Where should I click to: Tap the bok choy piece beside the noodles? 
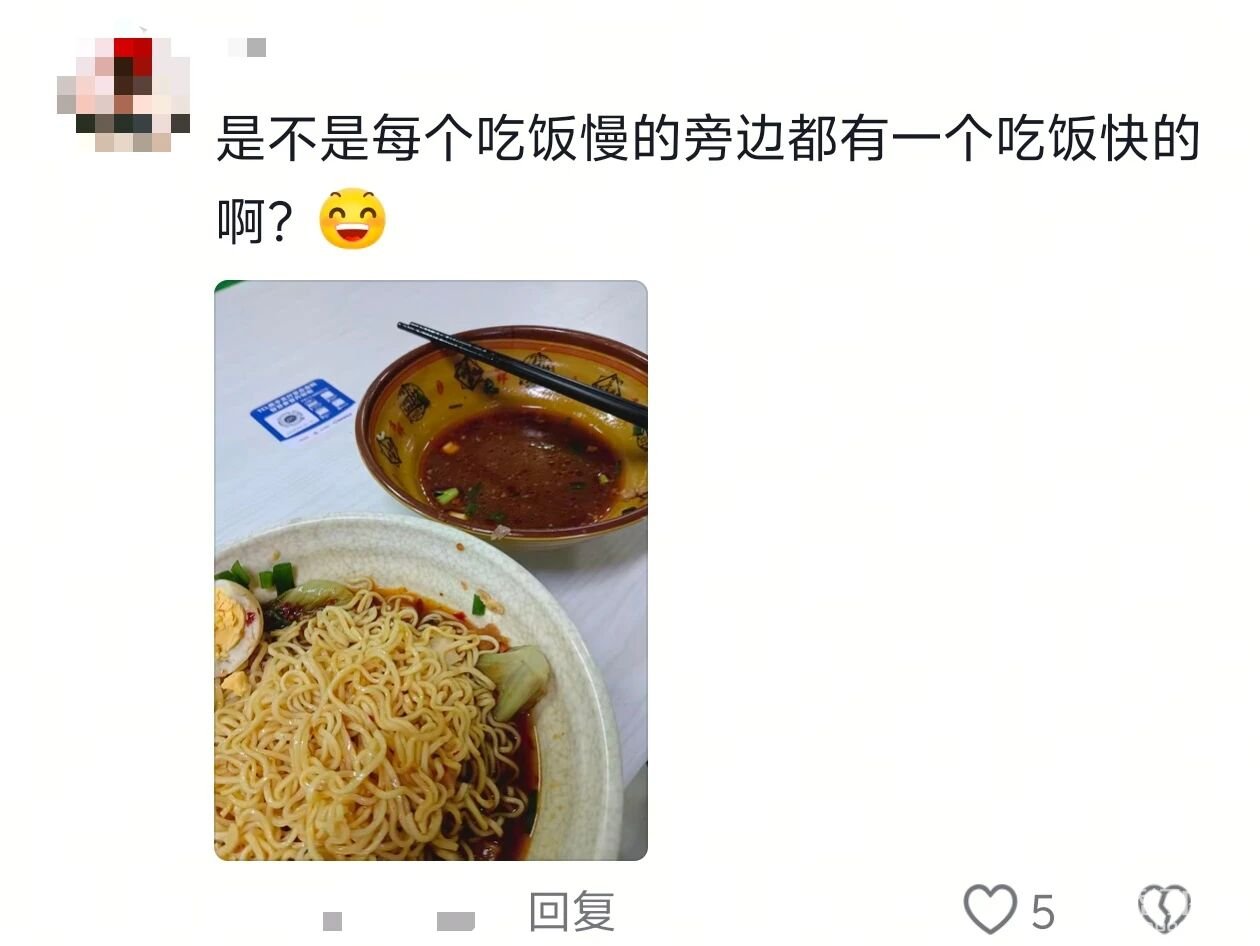pos(514,678)
